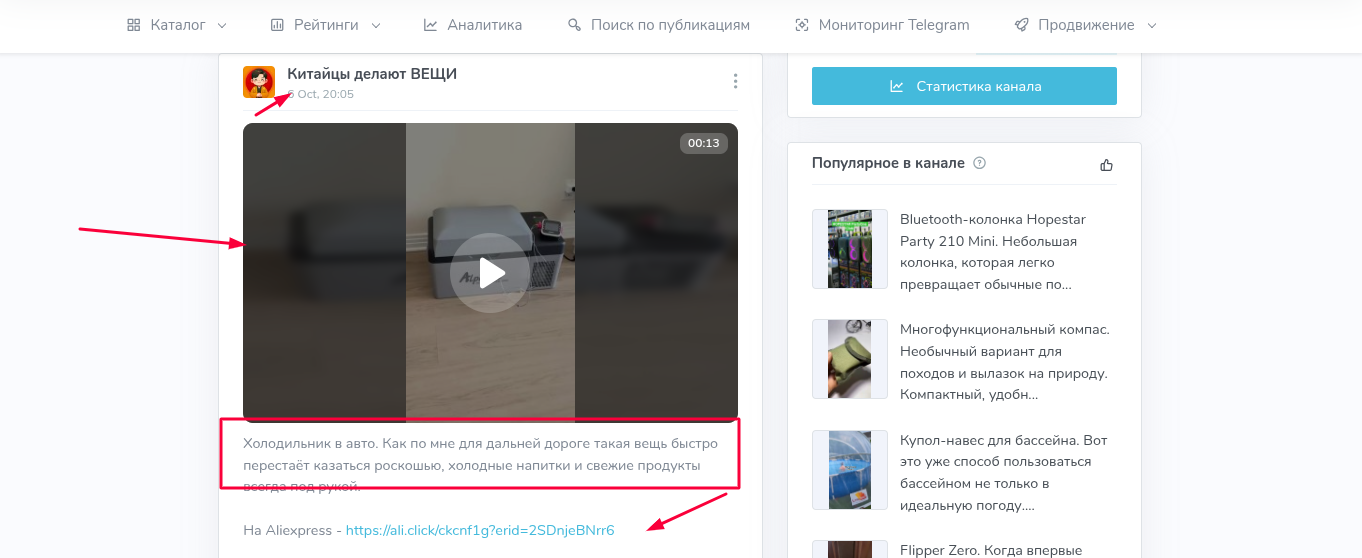Click the Мониторинг Telegram scan icon

coord(801,25)
